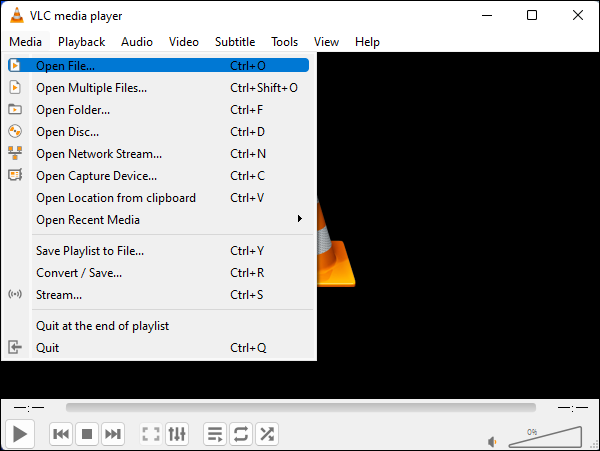Show extended settings panel
The width and height of the screenshot is (600, 451).
click(177, 434)
